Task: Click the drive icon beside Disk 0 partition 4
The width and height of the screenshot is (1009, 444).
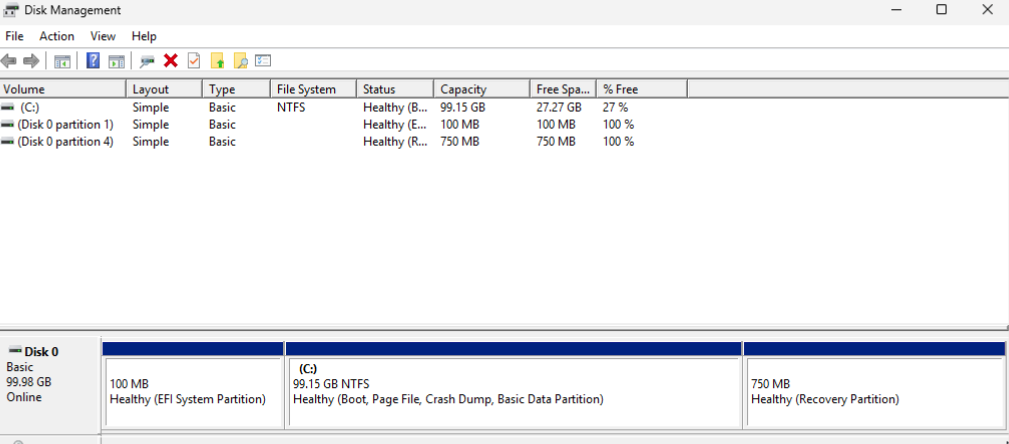Action: [8, 142]
